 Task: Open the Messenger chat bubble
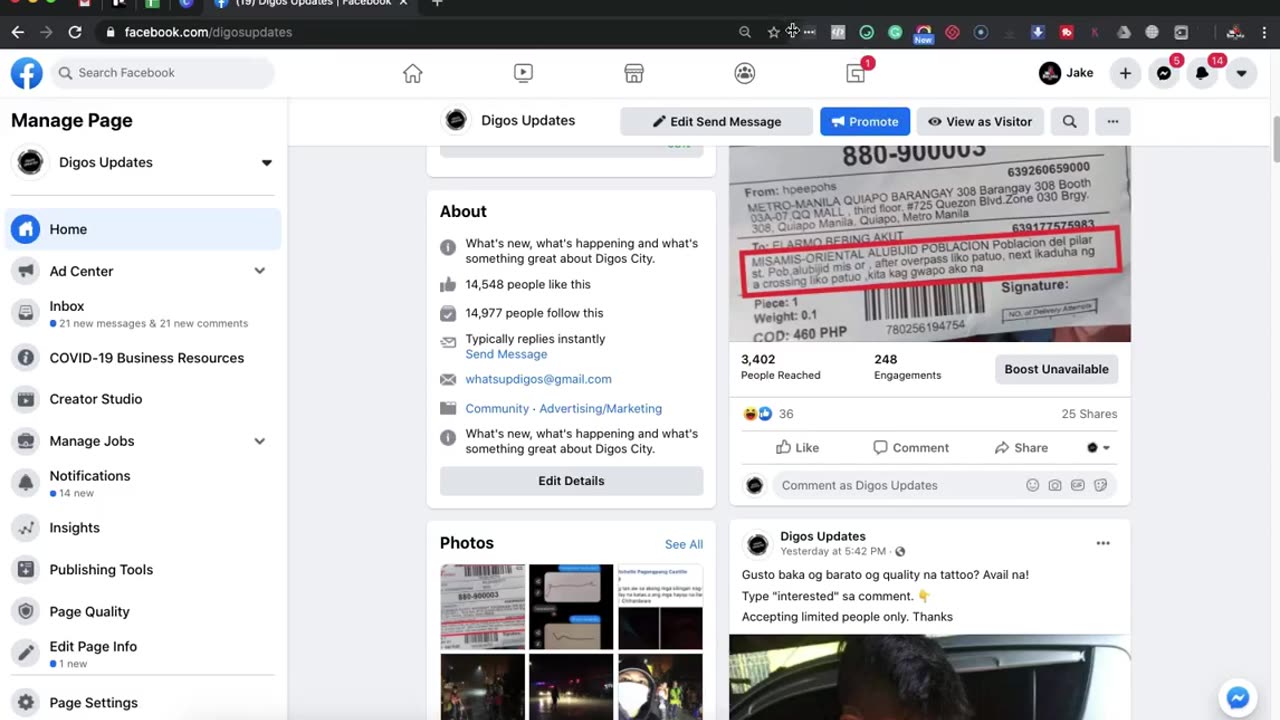pyautogui.click(x=1237, y=698)
